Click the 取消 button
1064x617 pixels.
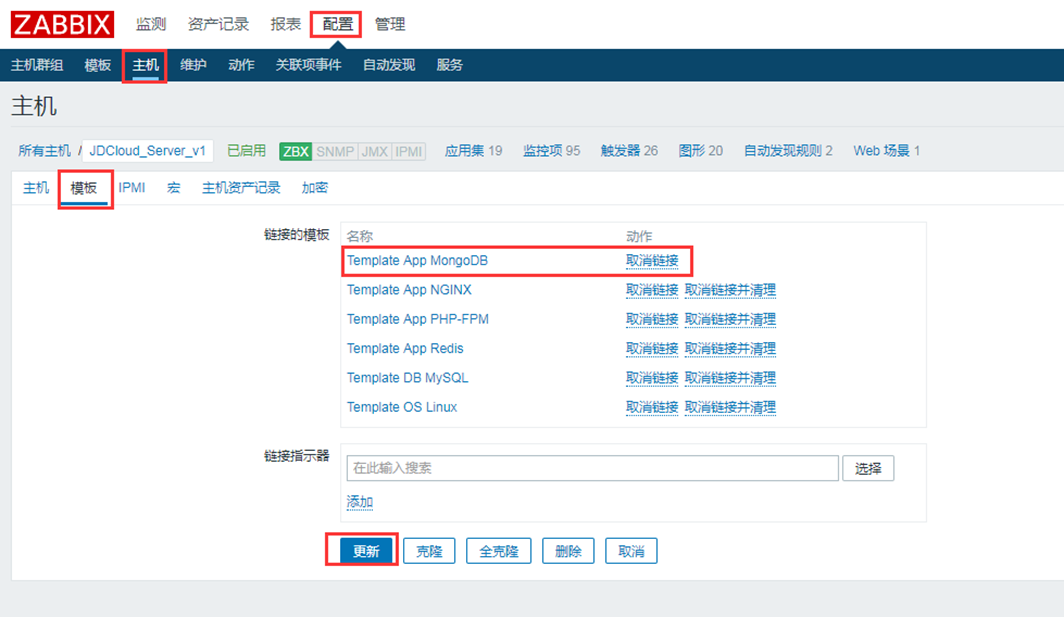click(631, 551)
